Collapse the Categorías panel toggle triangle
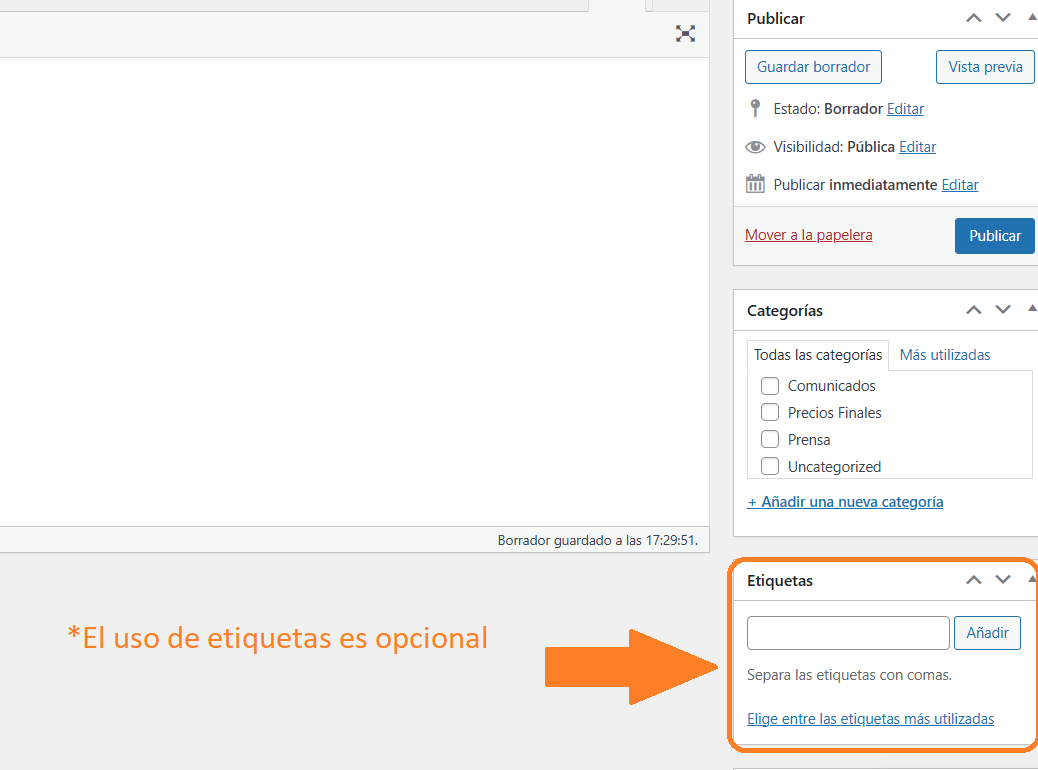1038x770 pixels. tap(1032, 310)
